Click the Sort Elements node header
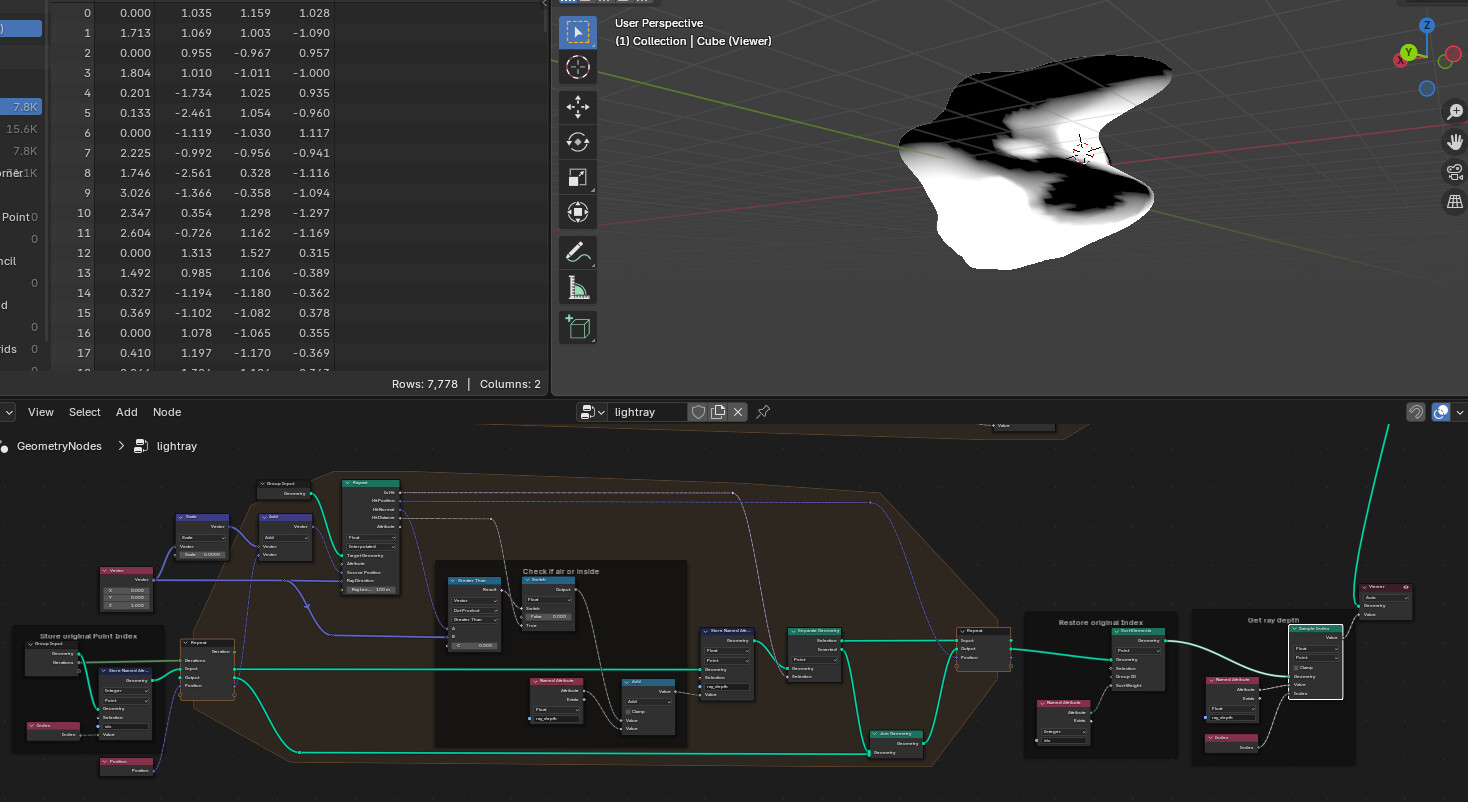1468x802 pixels. [x=1138, y=632]
